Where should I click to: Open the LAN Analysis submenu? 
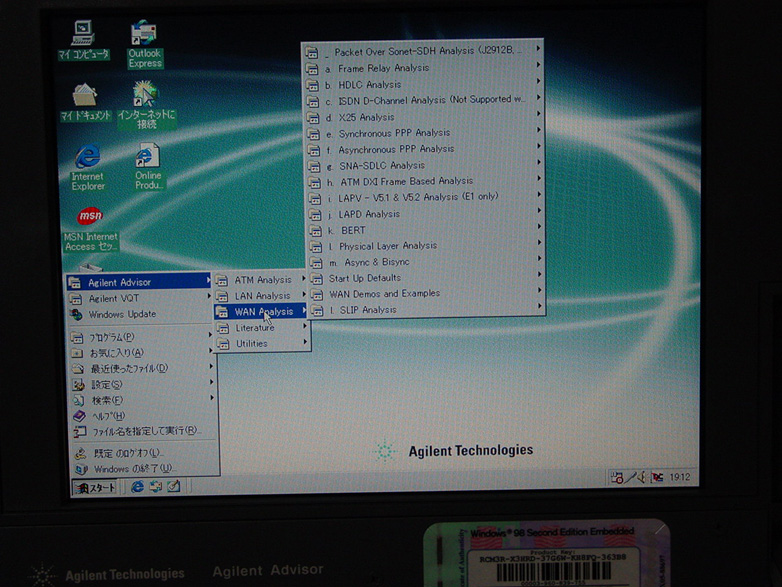(261, 296)
